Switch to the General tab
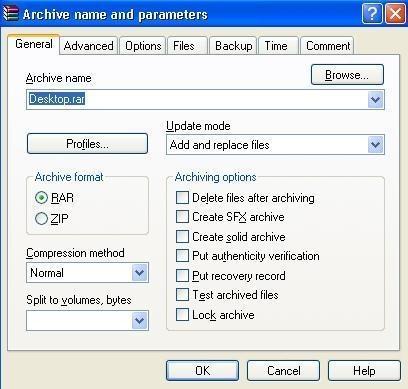The height and width of the screenshot is (389, 408). (34, 44)
